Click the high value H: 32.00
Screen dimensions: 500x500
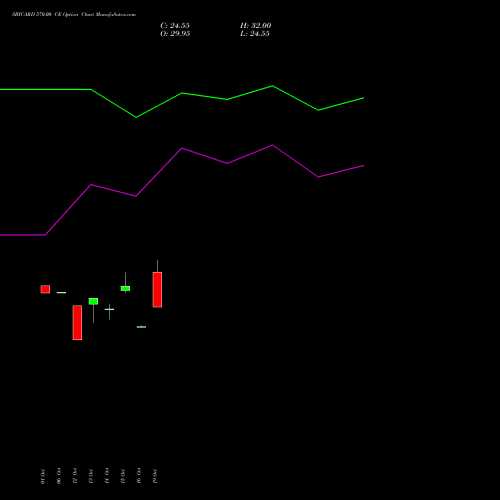point(256,26)
